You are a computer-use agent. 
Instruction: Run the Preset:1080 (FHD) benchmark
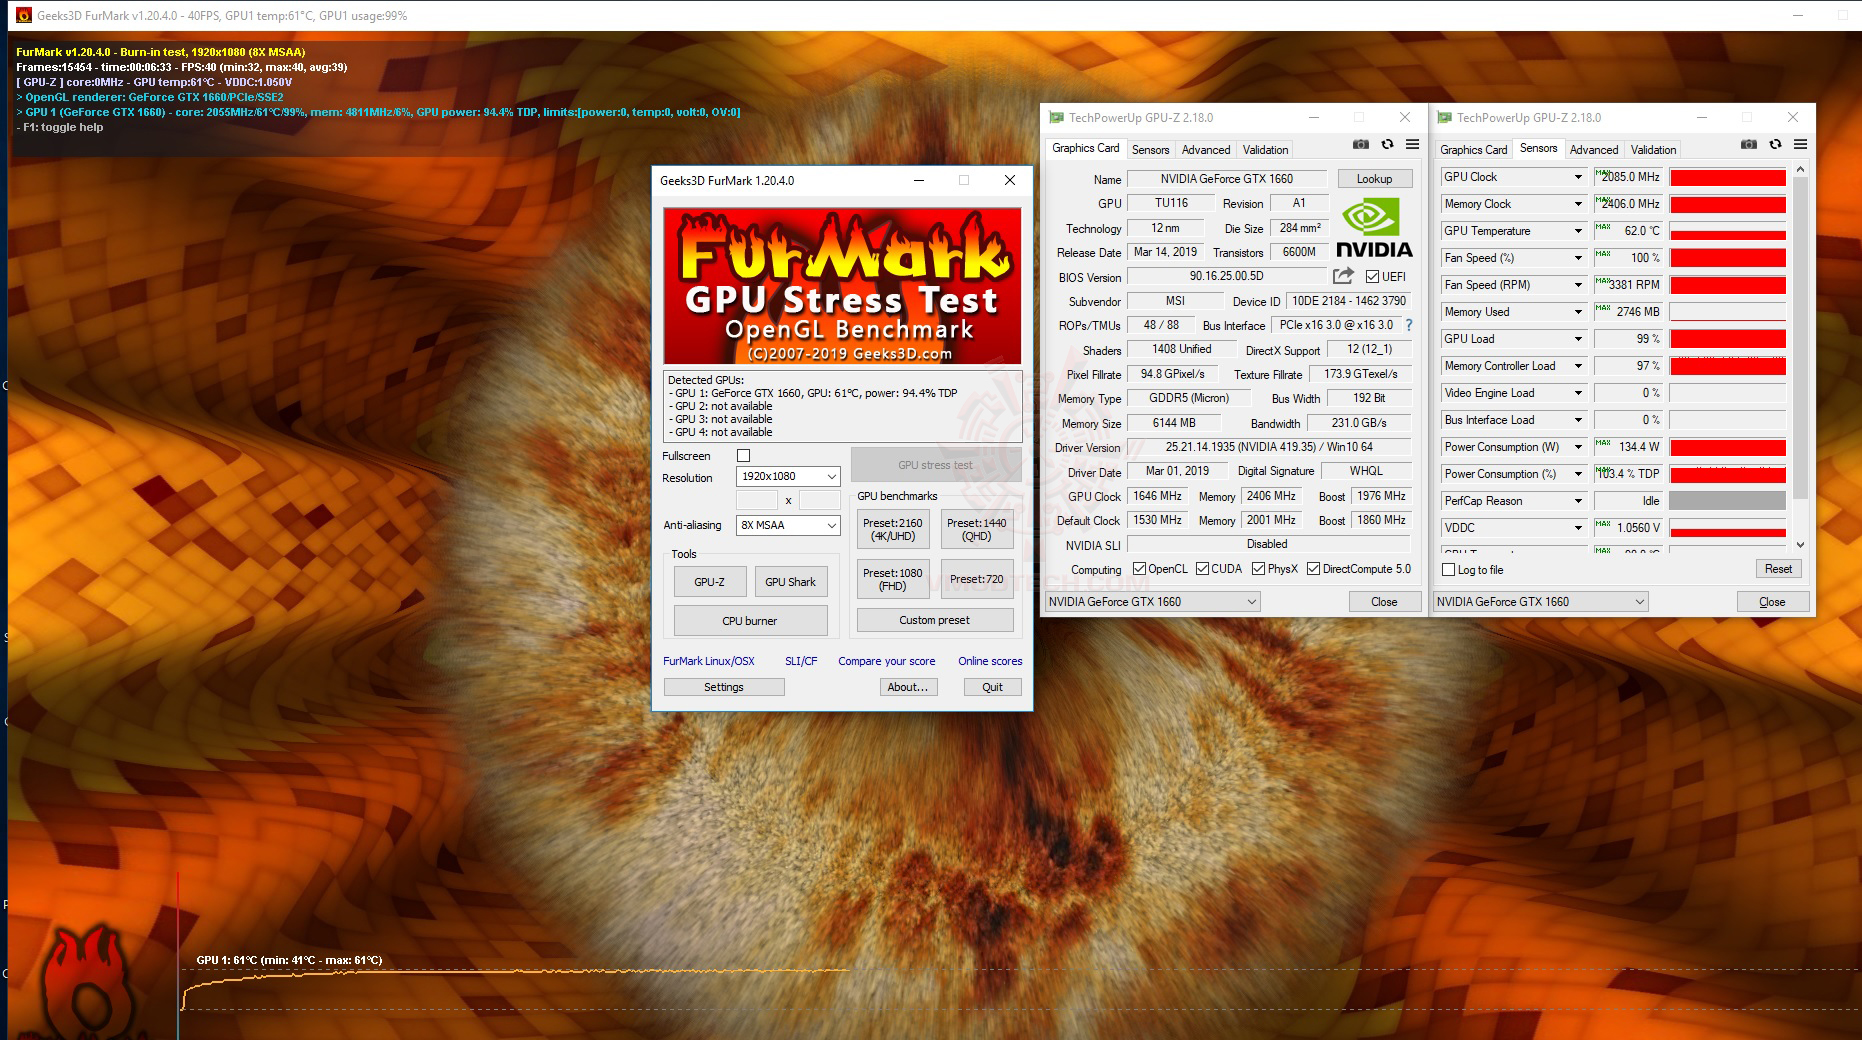point(893,579)
